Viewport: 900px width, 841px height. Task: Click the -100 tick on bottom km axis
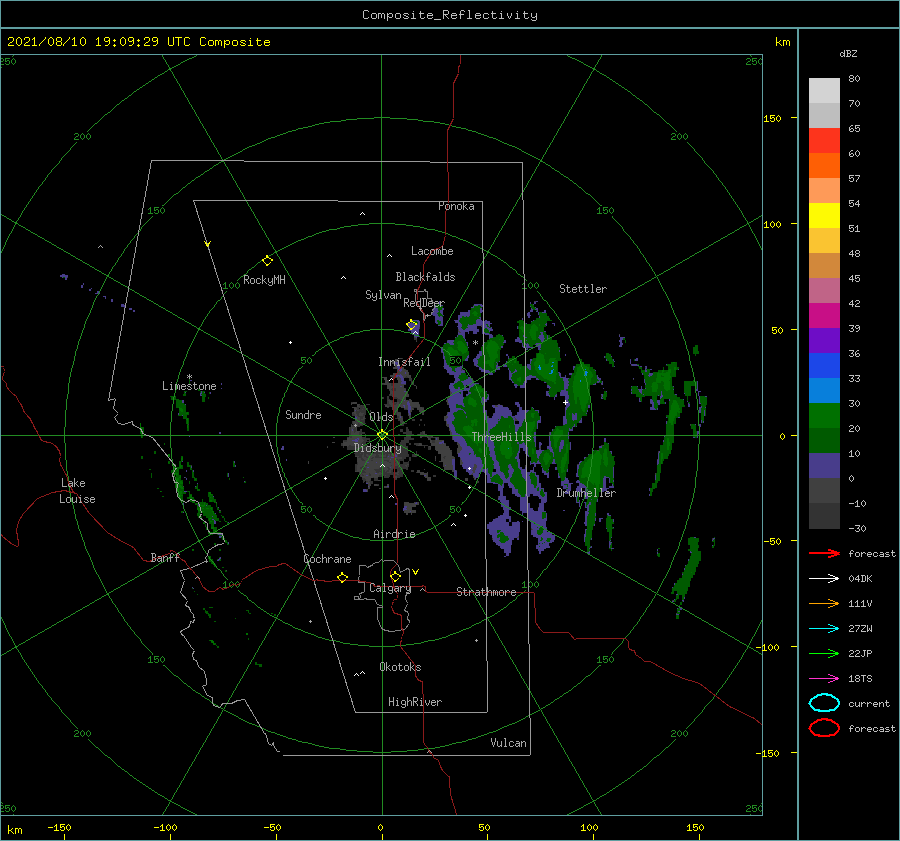[x=165, y=828]
